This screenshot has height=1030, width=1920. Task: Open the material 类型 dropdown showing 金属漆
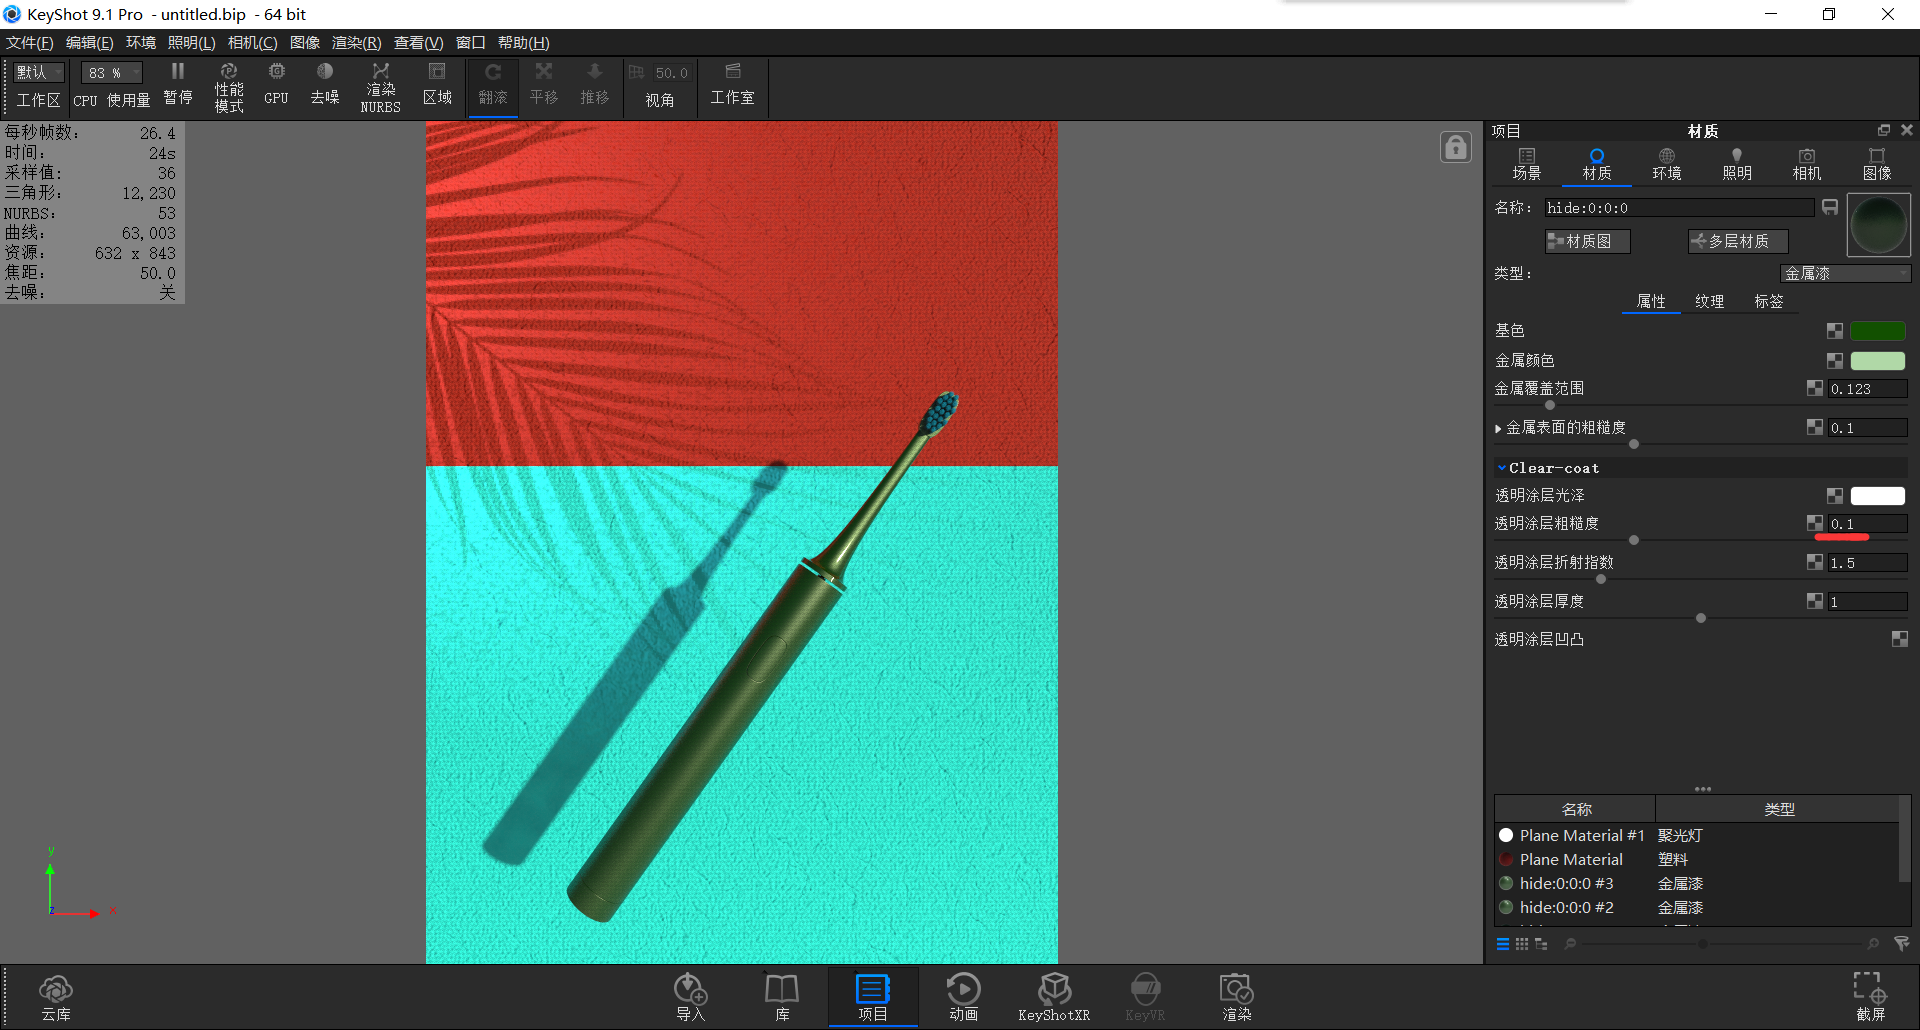pyautogui.click(x=1845, y=273)
